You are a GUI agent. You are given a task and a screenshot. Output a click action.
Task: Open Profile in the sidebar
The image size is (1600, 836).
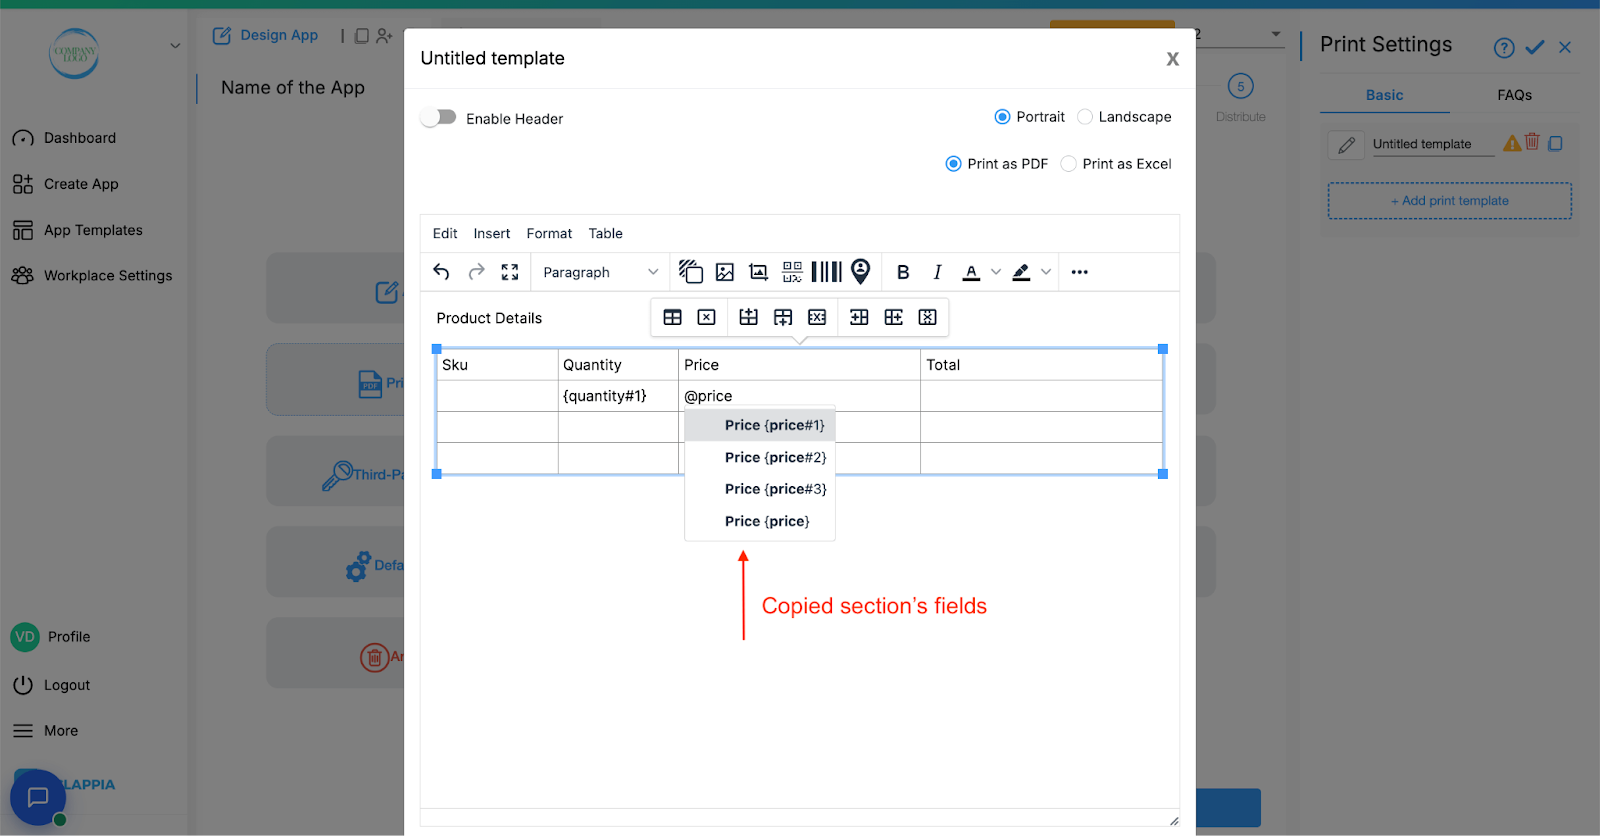[50, 637]
